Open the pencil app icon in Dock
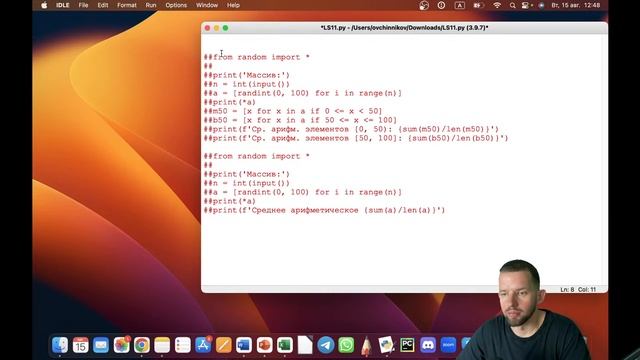640x360 pixels. point(367,345)
